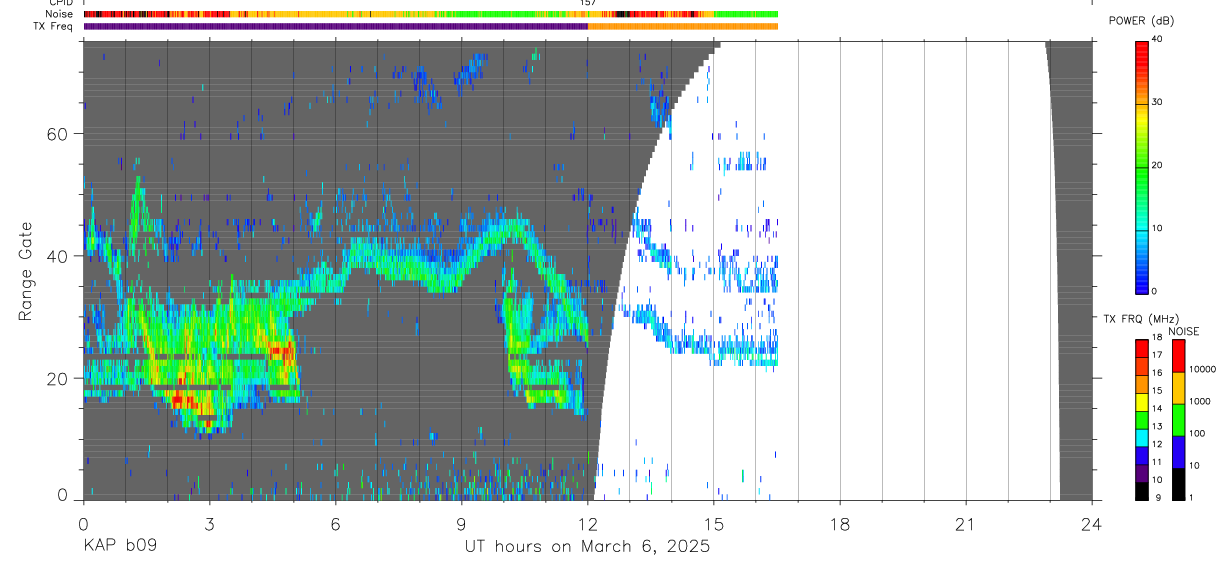Click the '14' tick on TX FRQ legend
Viewport: 1228px width, 567px height.
pos(1157,409)
